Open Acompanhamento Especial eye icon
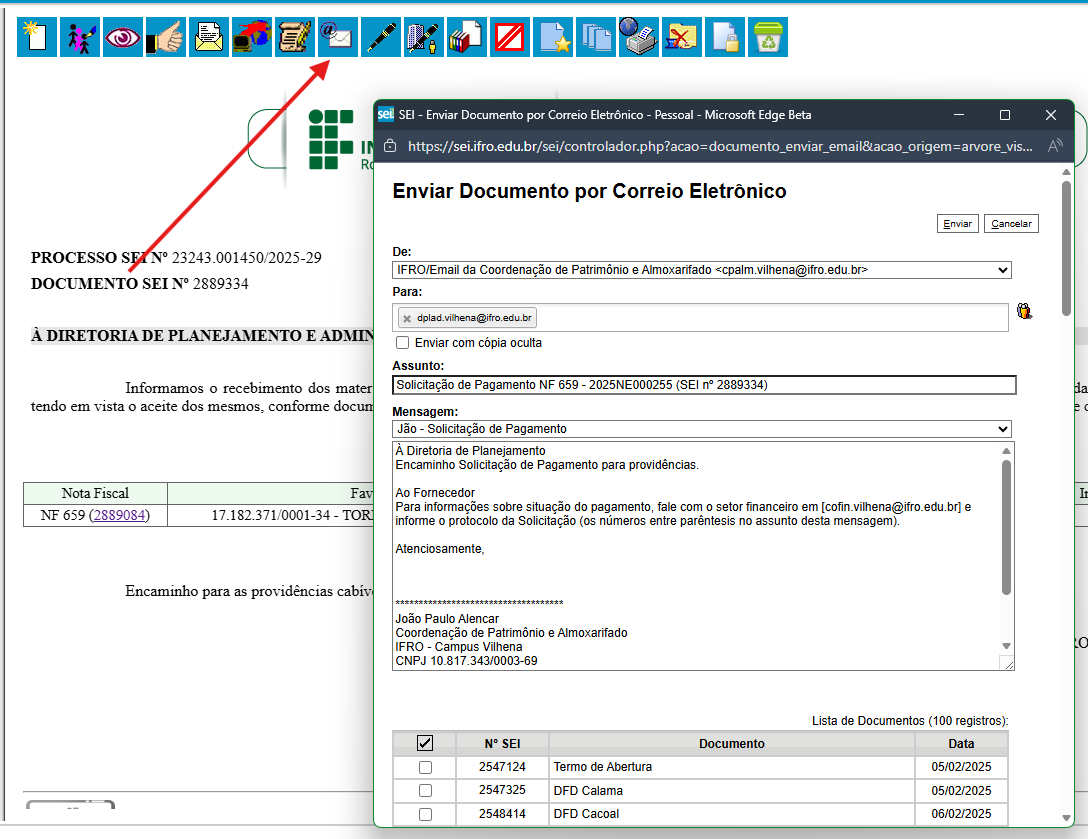This screenshot has width=1088, height=839. [123, 38]
